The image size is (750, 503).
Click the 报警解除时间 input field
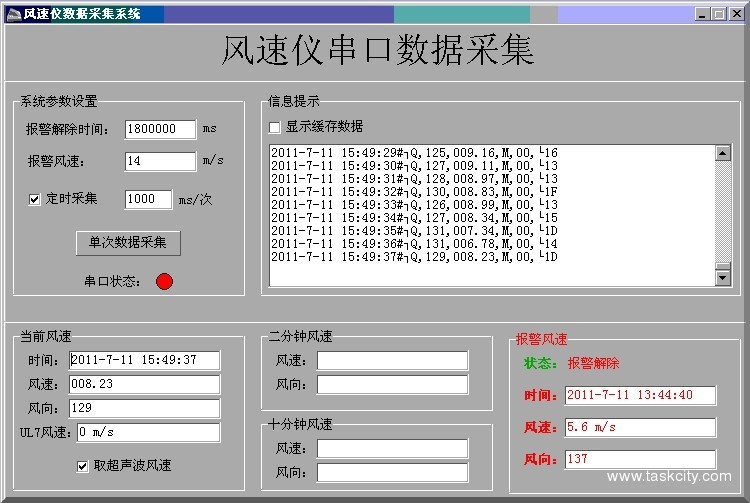click(x=160, y=129)
